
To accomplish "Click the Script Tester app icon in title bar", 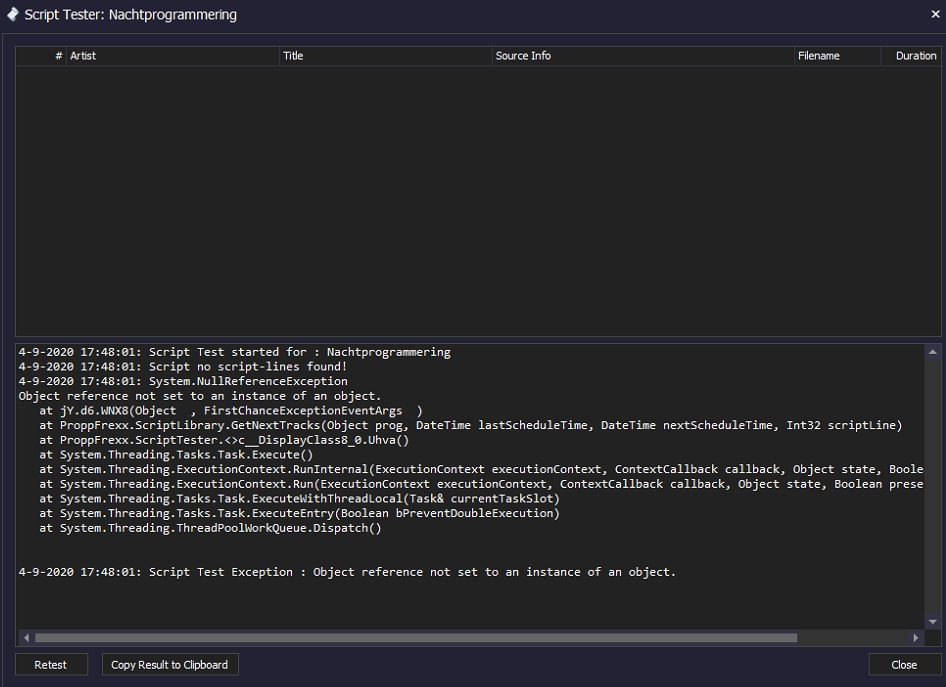I will pyautogui.click(x=13, y=15).
